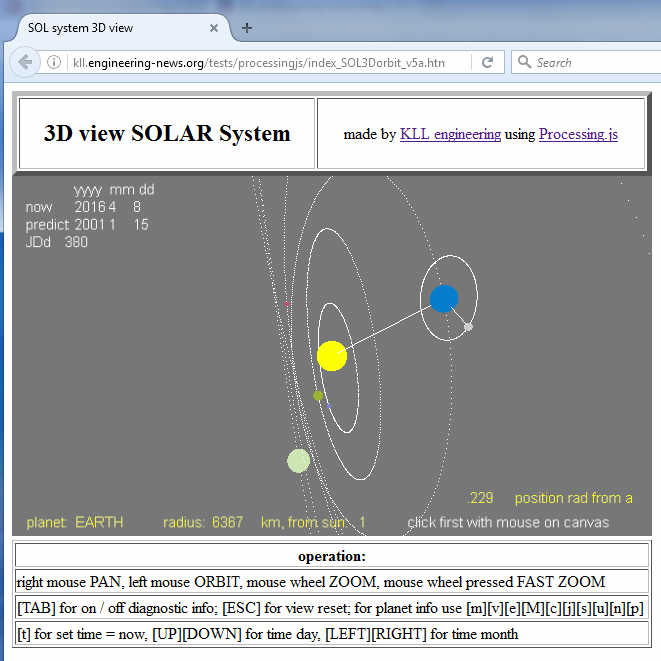Close the SOL system 3D view tab
The height and width of the screenshot is (661, 661).
coord(213,27)
